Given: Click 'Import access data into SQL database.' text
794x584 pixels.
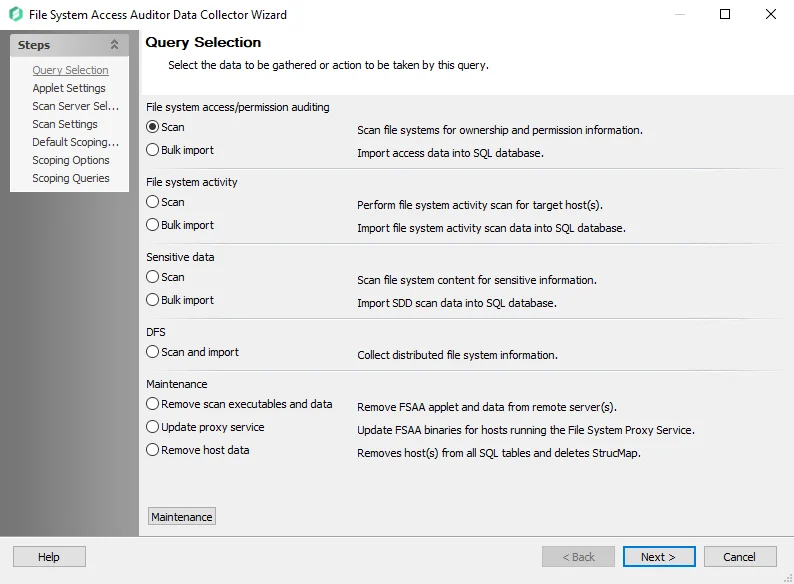Looking at the screenshot, I should click(x=450, y=153).
